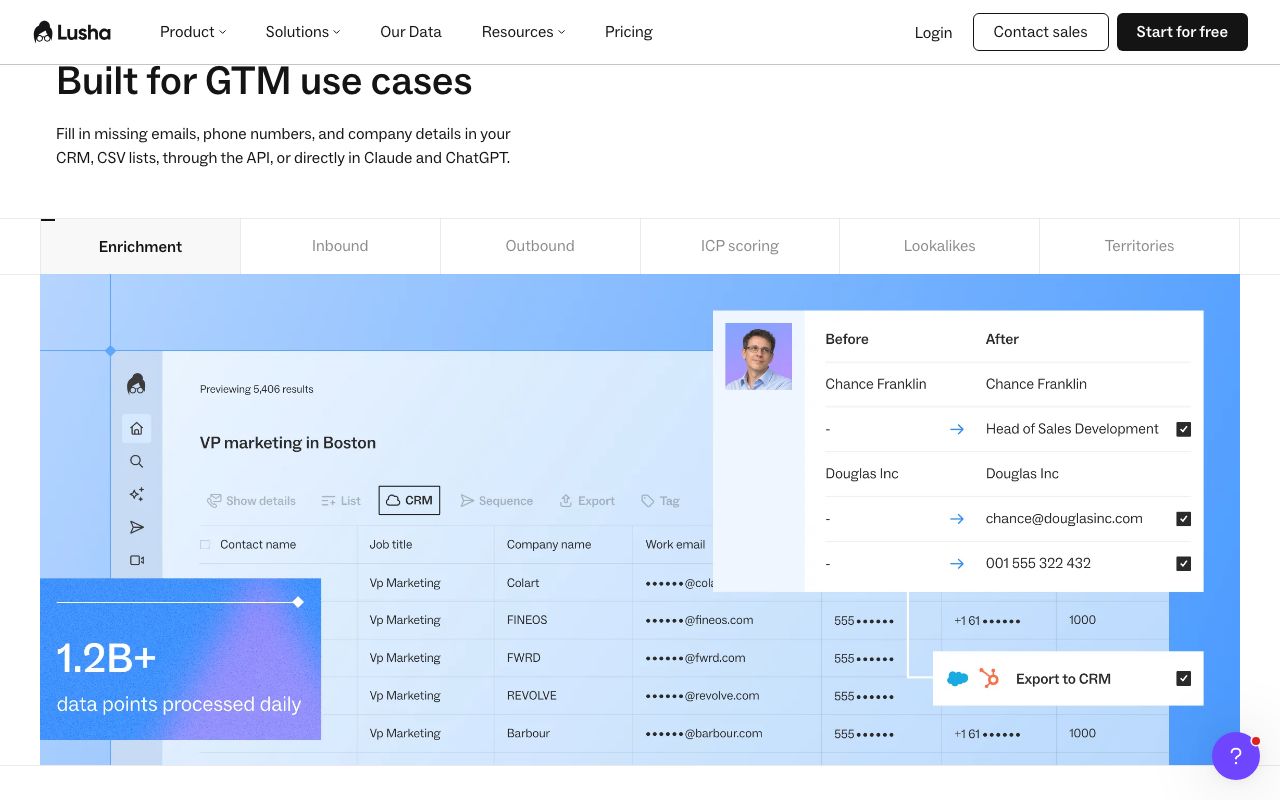Viewport: 1280px width, 800px height.
Task: Click the video camera icon in the sidebar
Action: pyautogui.click(x=137, y=560)
